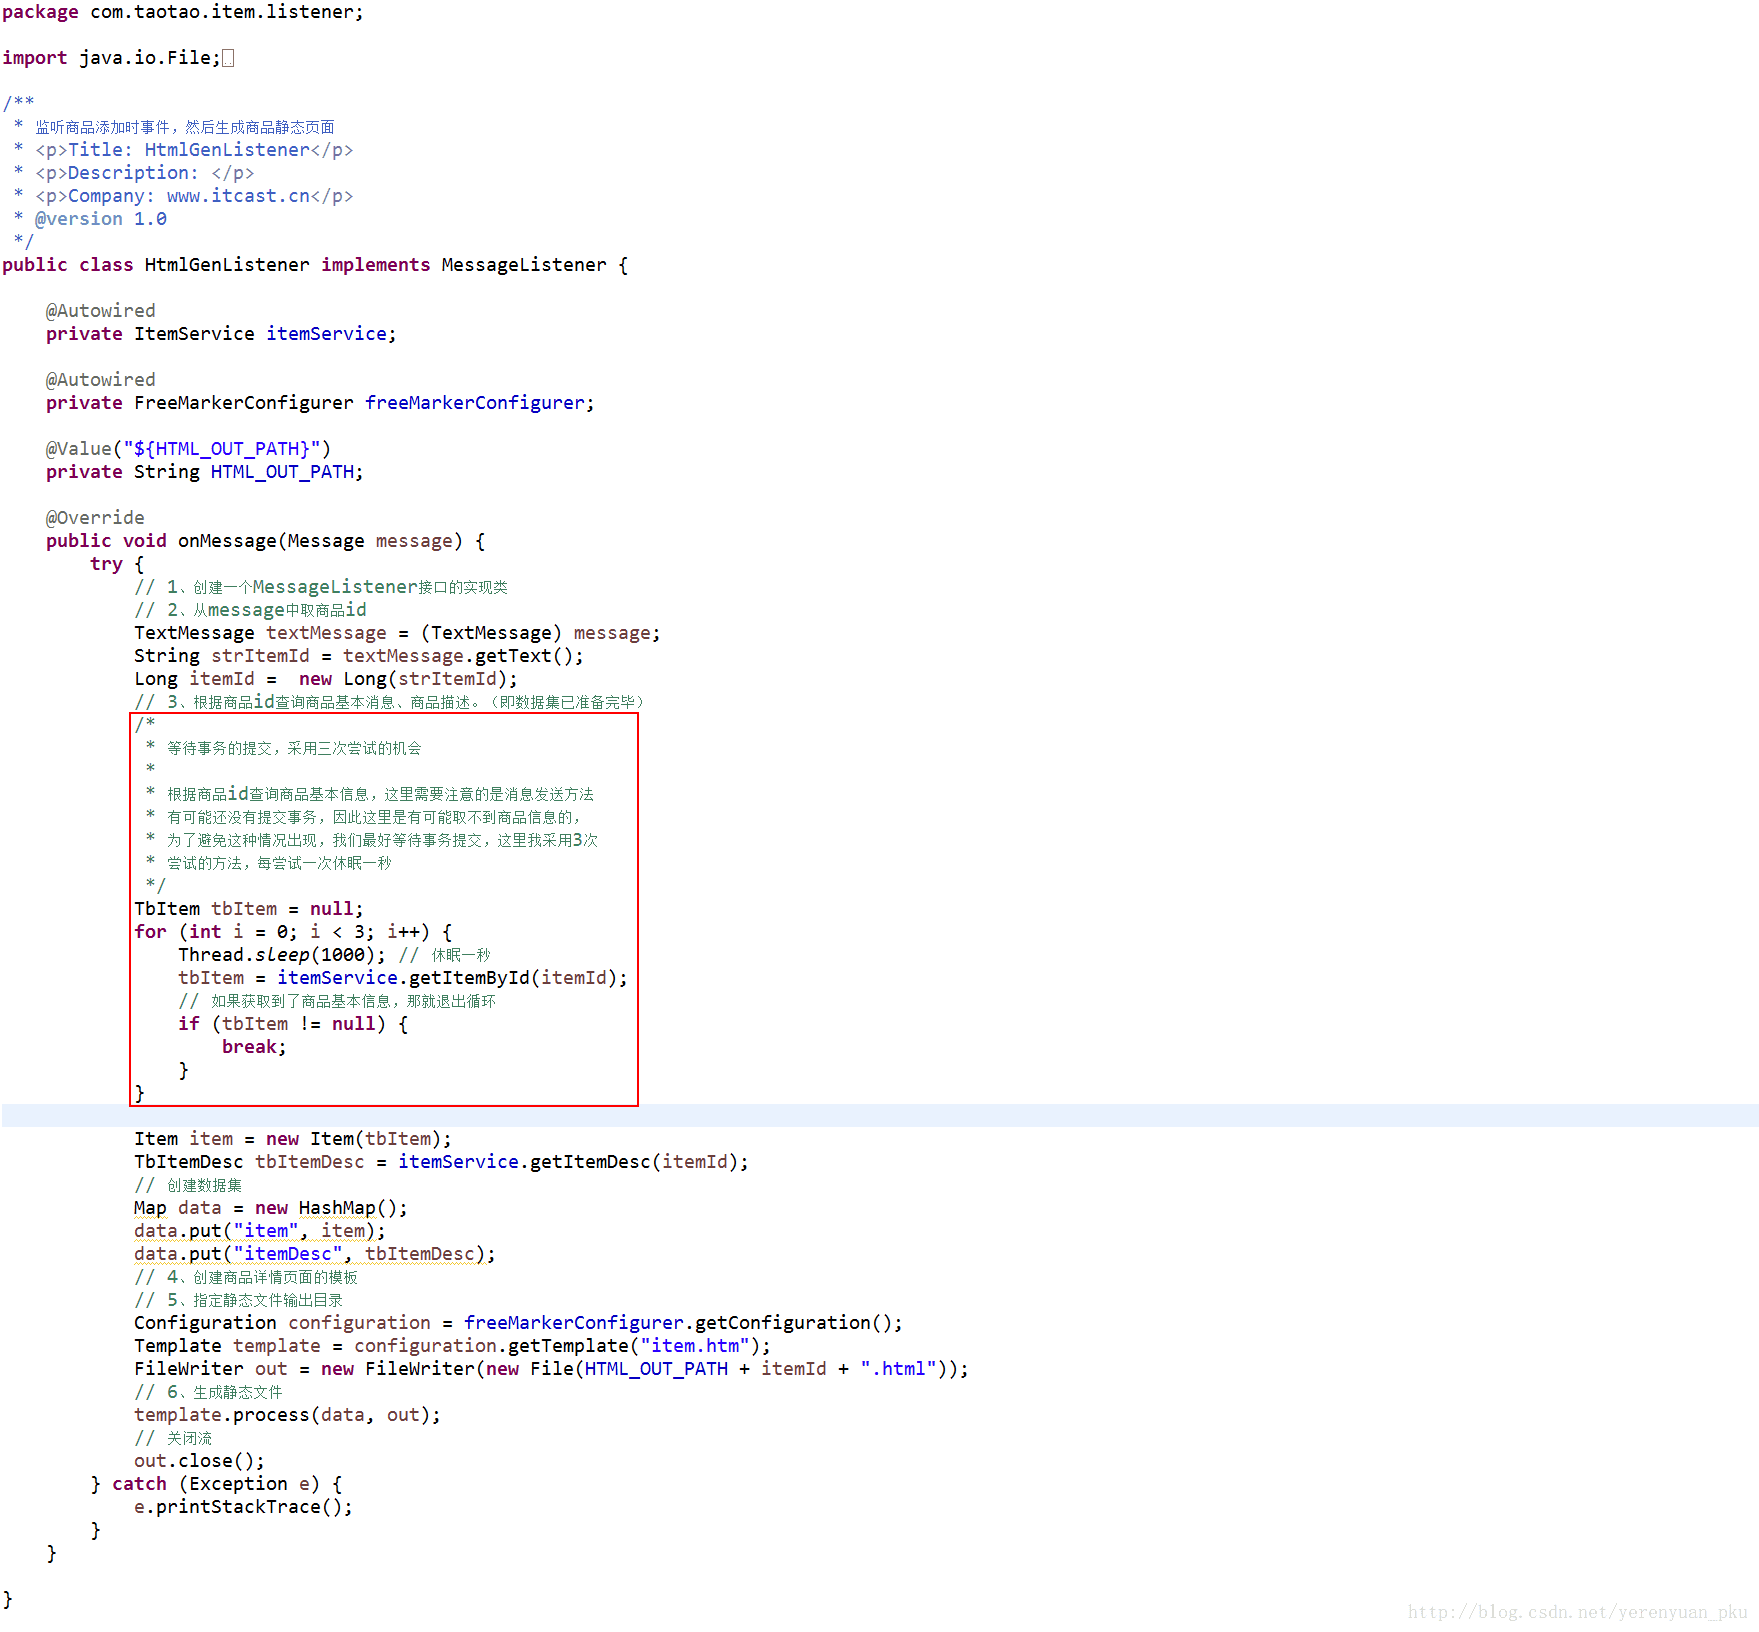
Task: Click Item item = new Item(tbItem) line
Action: point(293,1139)
